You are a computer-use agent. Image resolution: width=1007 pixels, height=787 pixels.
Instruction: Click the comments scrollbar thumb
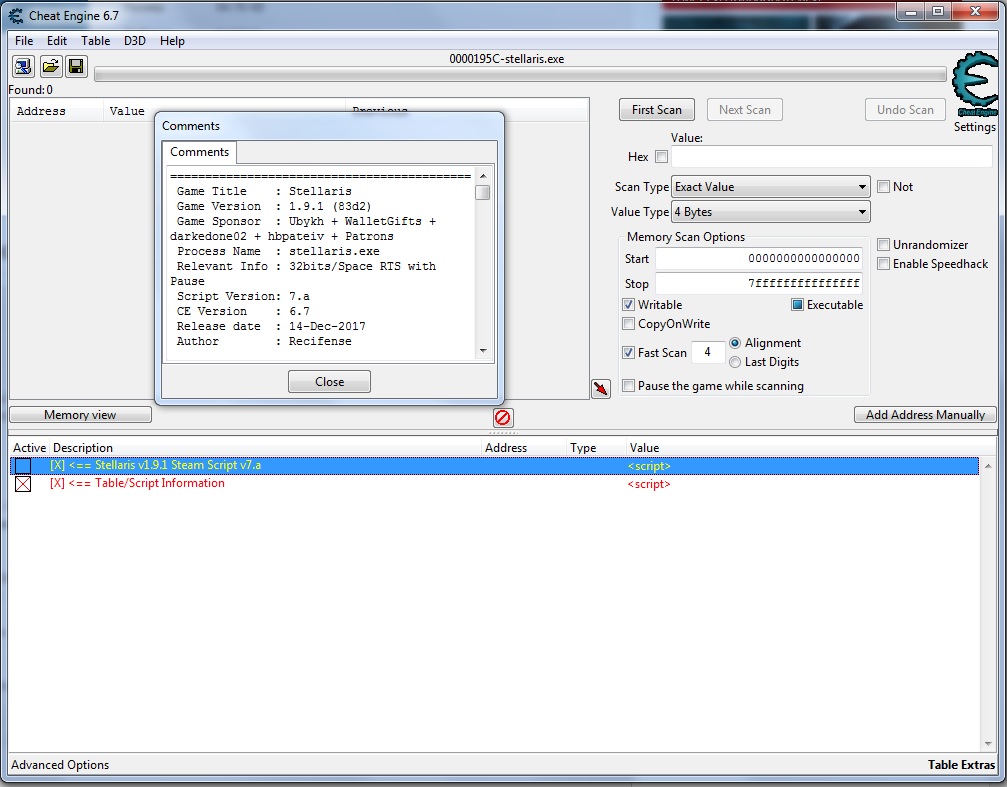(x=483, y=193)
